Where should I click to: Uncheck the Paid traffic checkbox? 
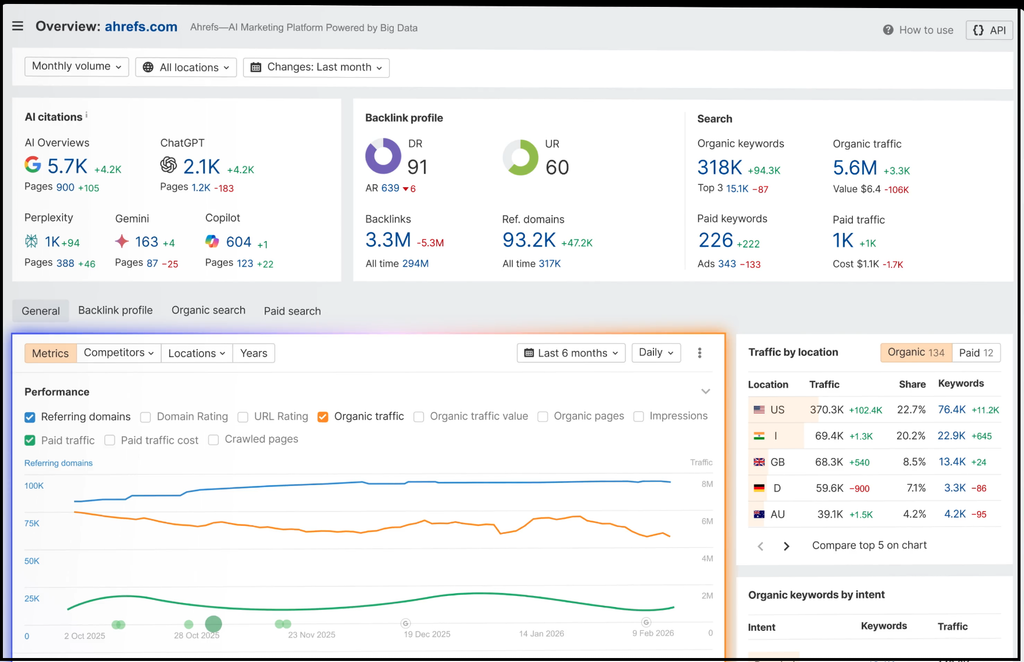(30, 441)
